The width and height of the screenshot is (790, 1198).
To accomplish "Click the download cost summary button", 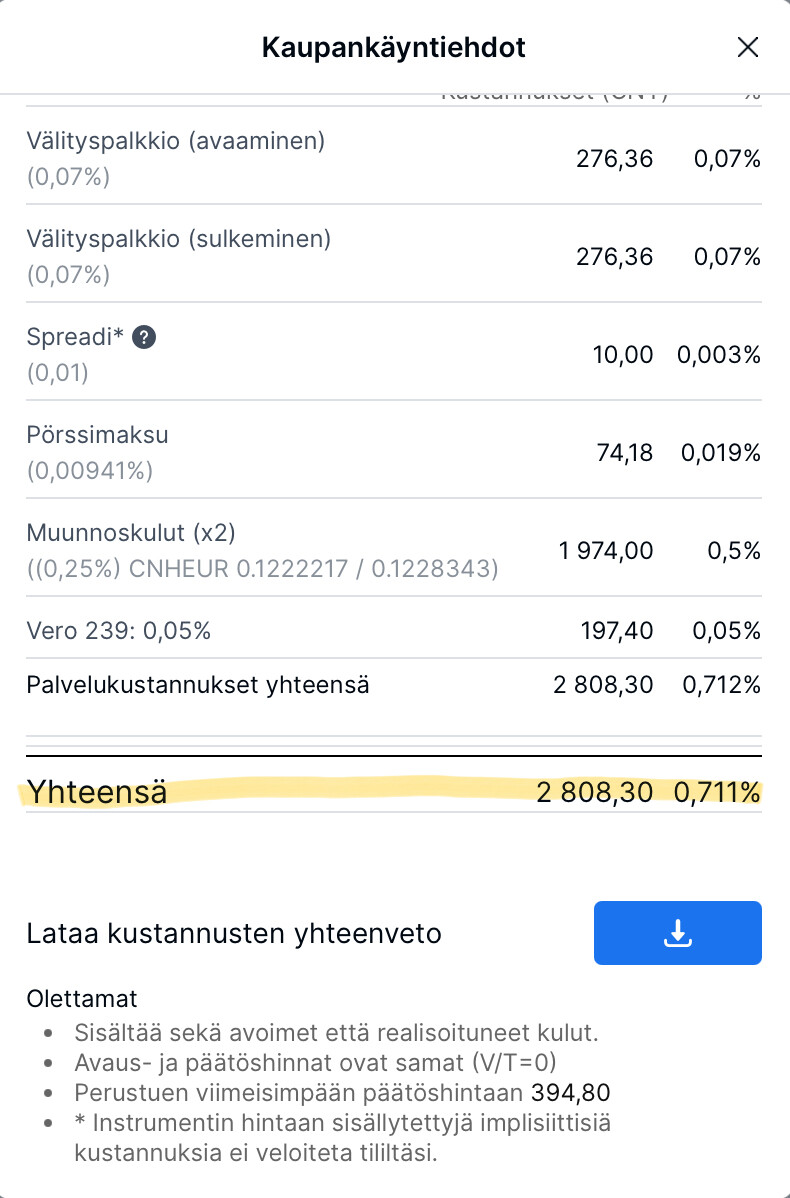I will [x=677, y=933].
